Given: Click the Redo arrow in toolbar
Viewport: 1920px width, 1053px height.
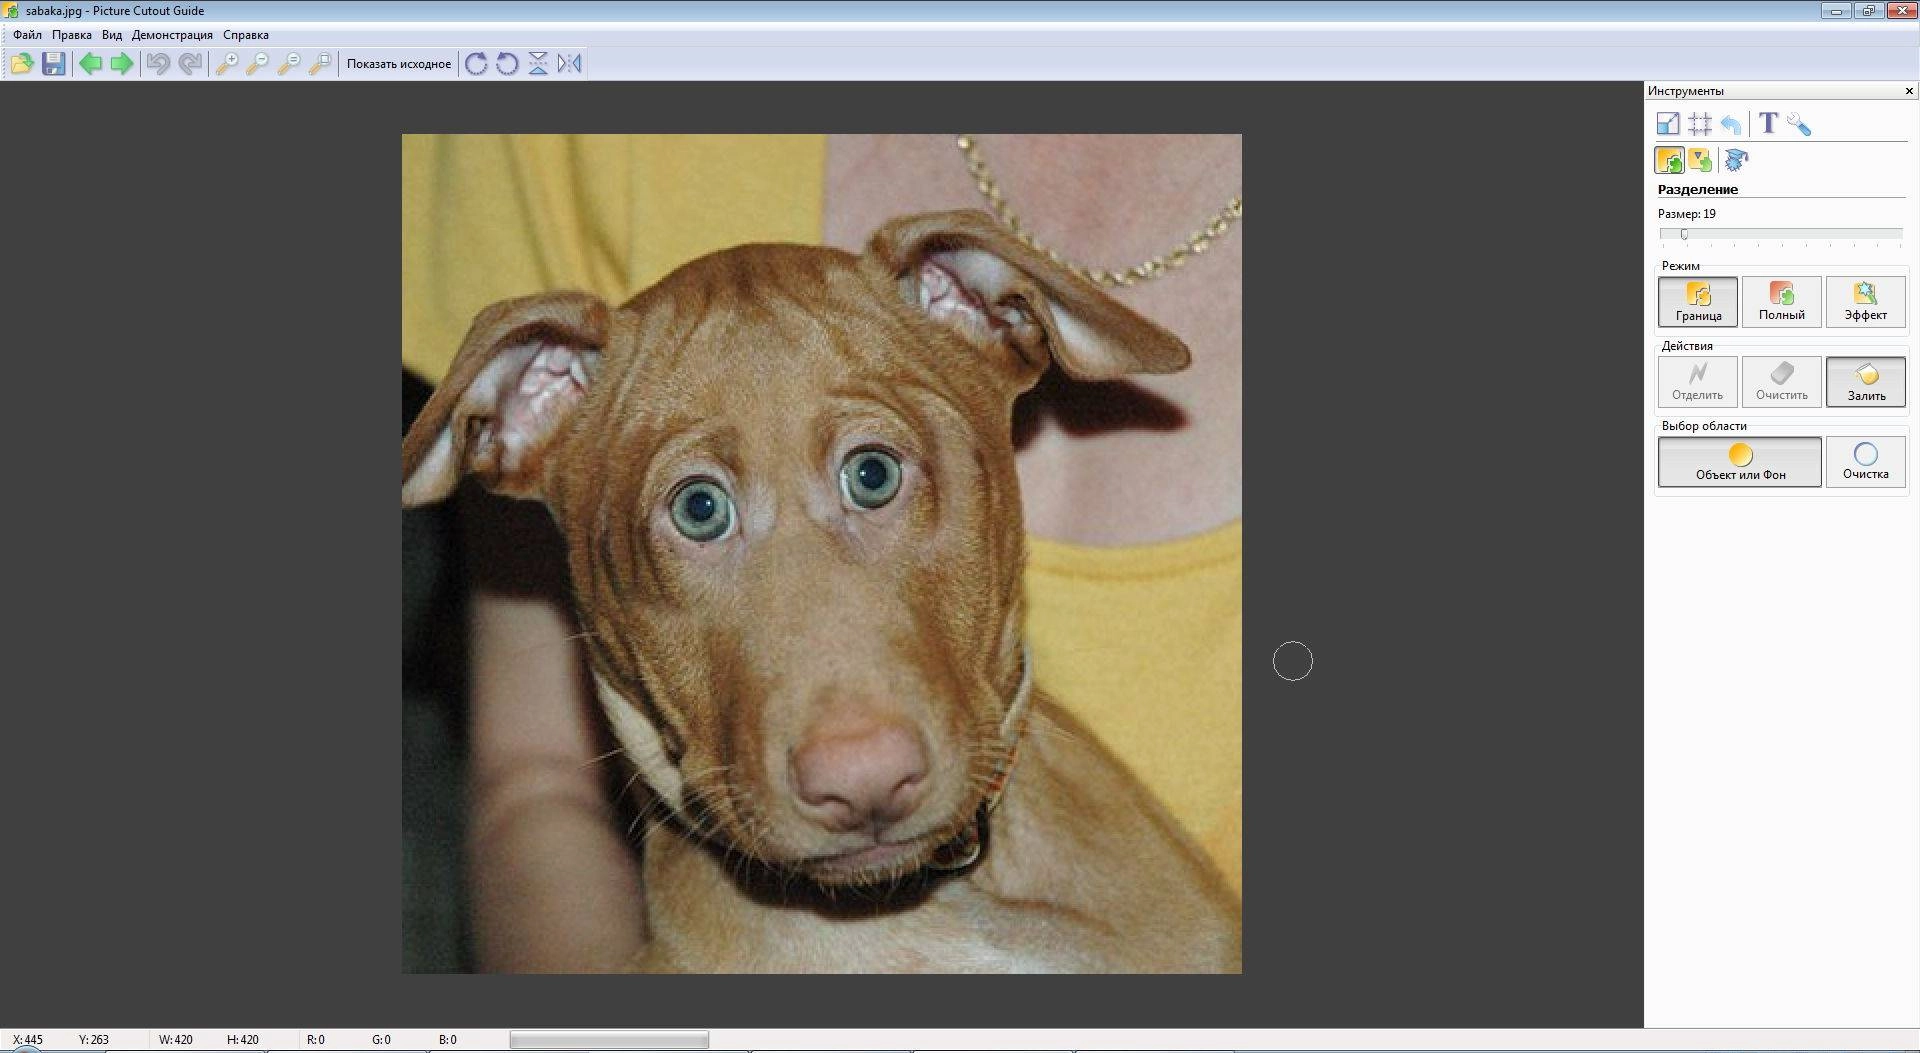Looking at the screenshot, I should pyautogui.click(x=190, y=64).
